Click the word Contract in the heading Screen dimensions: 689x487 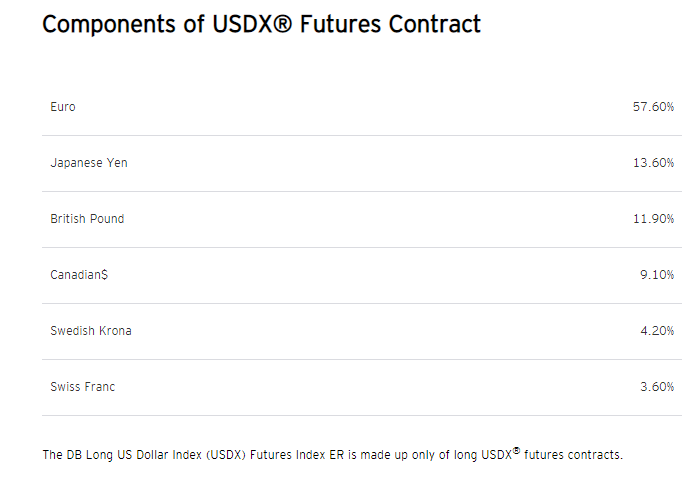coord(435,24)
